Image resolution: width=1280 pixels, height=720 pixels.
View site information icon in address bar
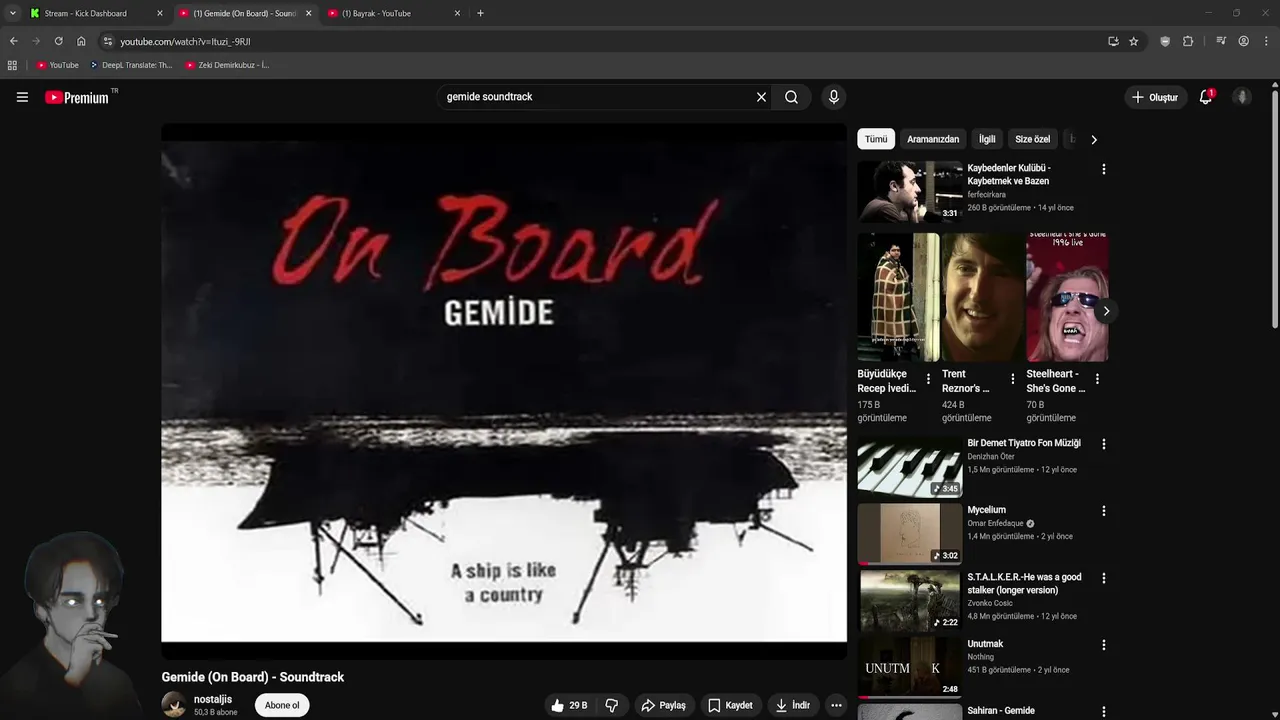point(108,41)
